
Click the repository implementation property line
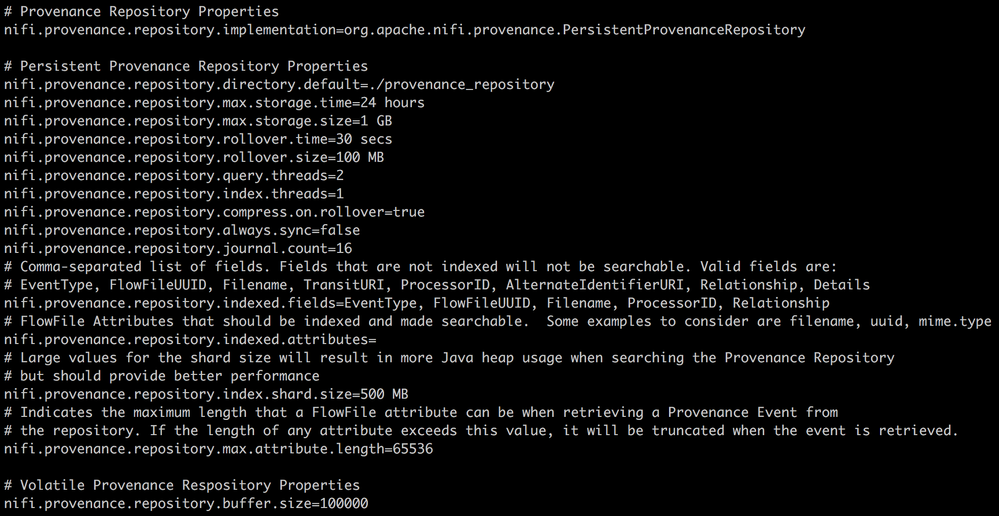click(404, 30)
